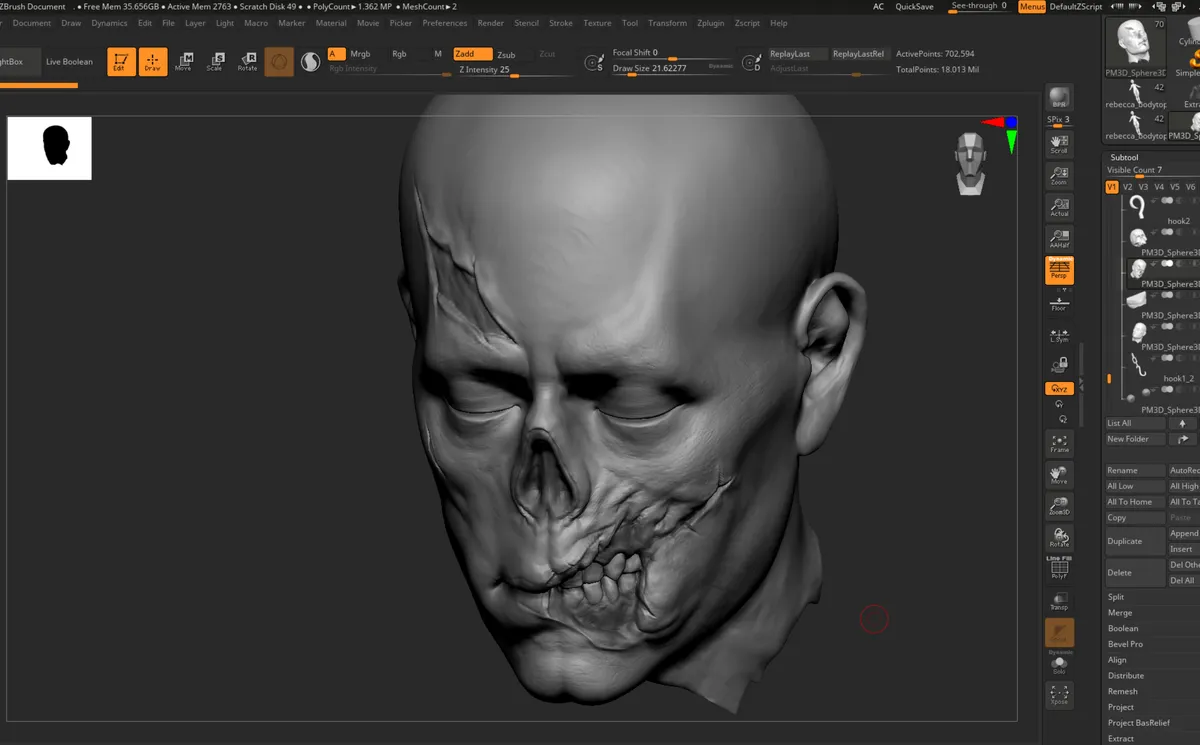
Task: Open the Stroke menu
Action: click(561, 23)
